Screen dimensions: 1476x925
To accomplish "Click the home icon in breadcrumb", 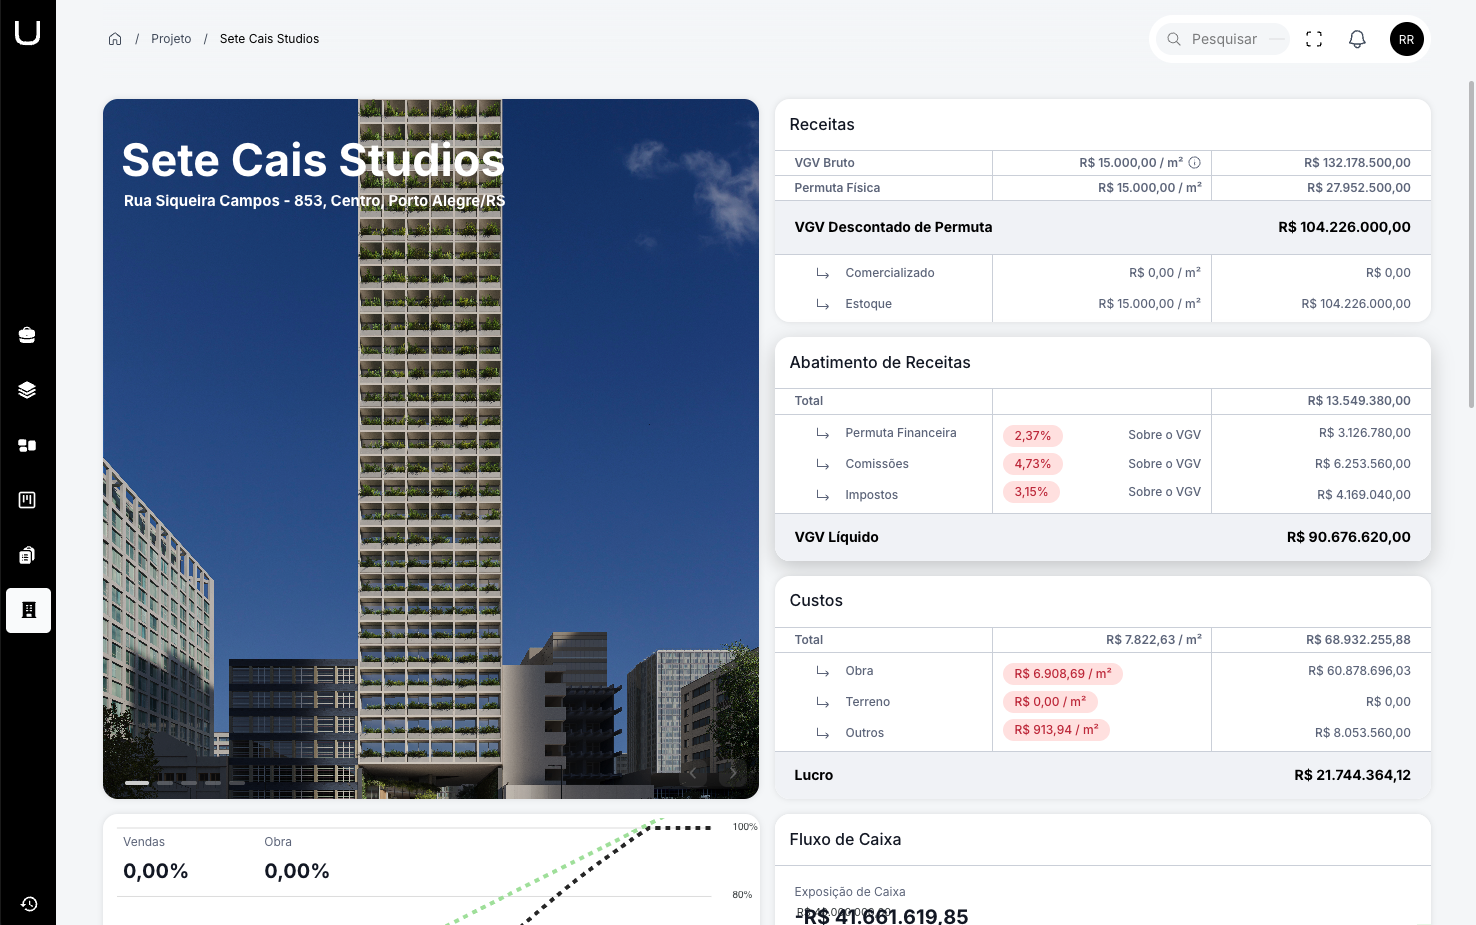I will click(x=115, y=39).
